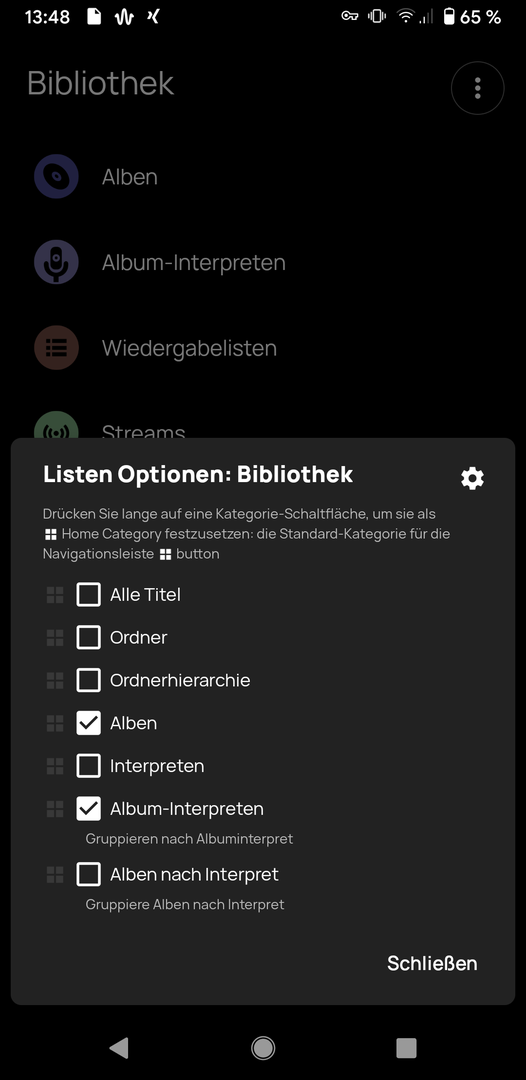The width and height of the screenshot is (526, 1080).
Task: Open the gear settings icon in Listen Optionen
Action: point(472,478)
